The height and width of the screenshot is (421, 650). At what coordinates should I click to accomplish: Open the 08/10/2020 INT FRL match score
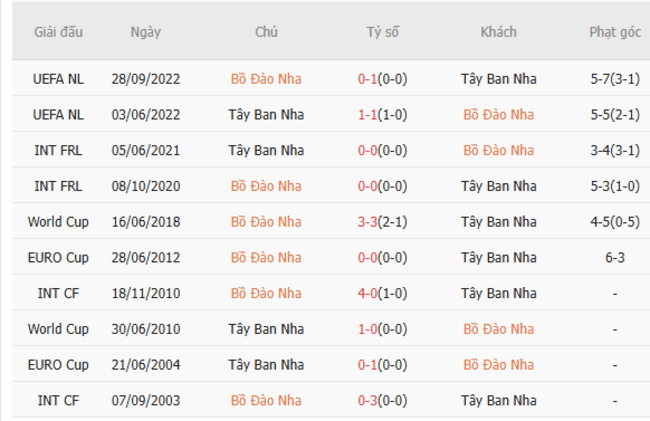pyautogui.click(x=382, y=186)
